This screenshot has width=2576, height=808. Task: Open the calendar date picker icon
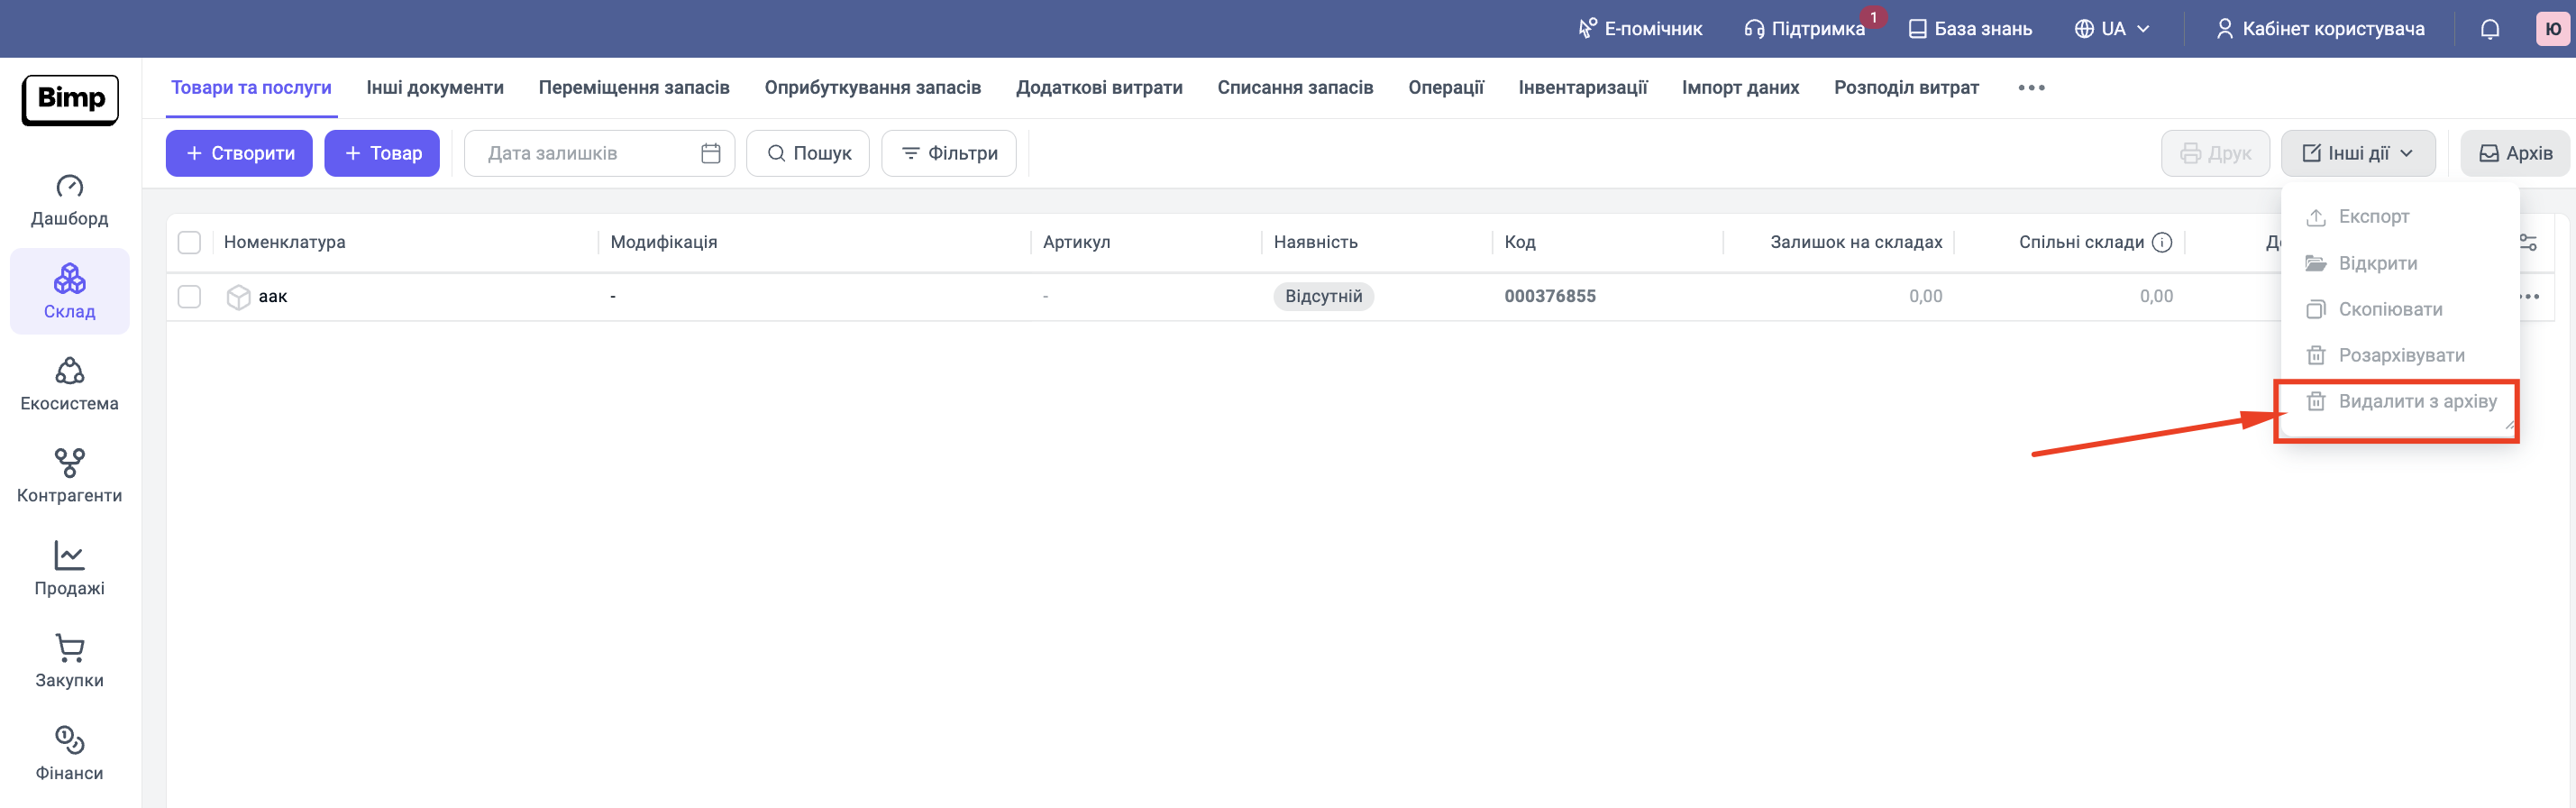click(x=711, y=153)
